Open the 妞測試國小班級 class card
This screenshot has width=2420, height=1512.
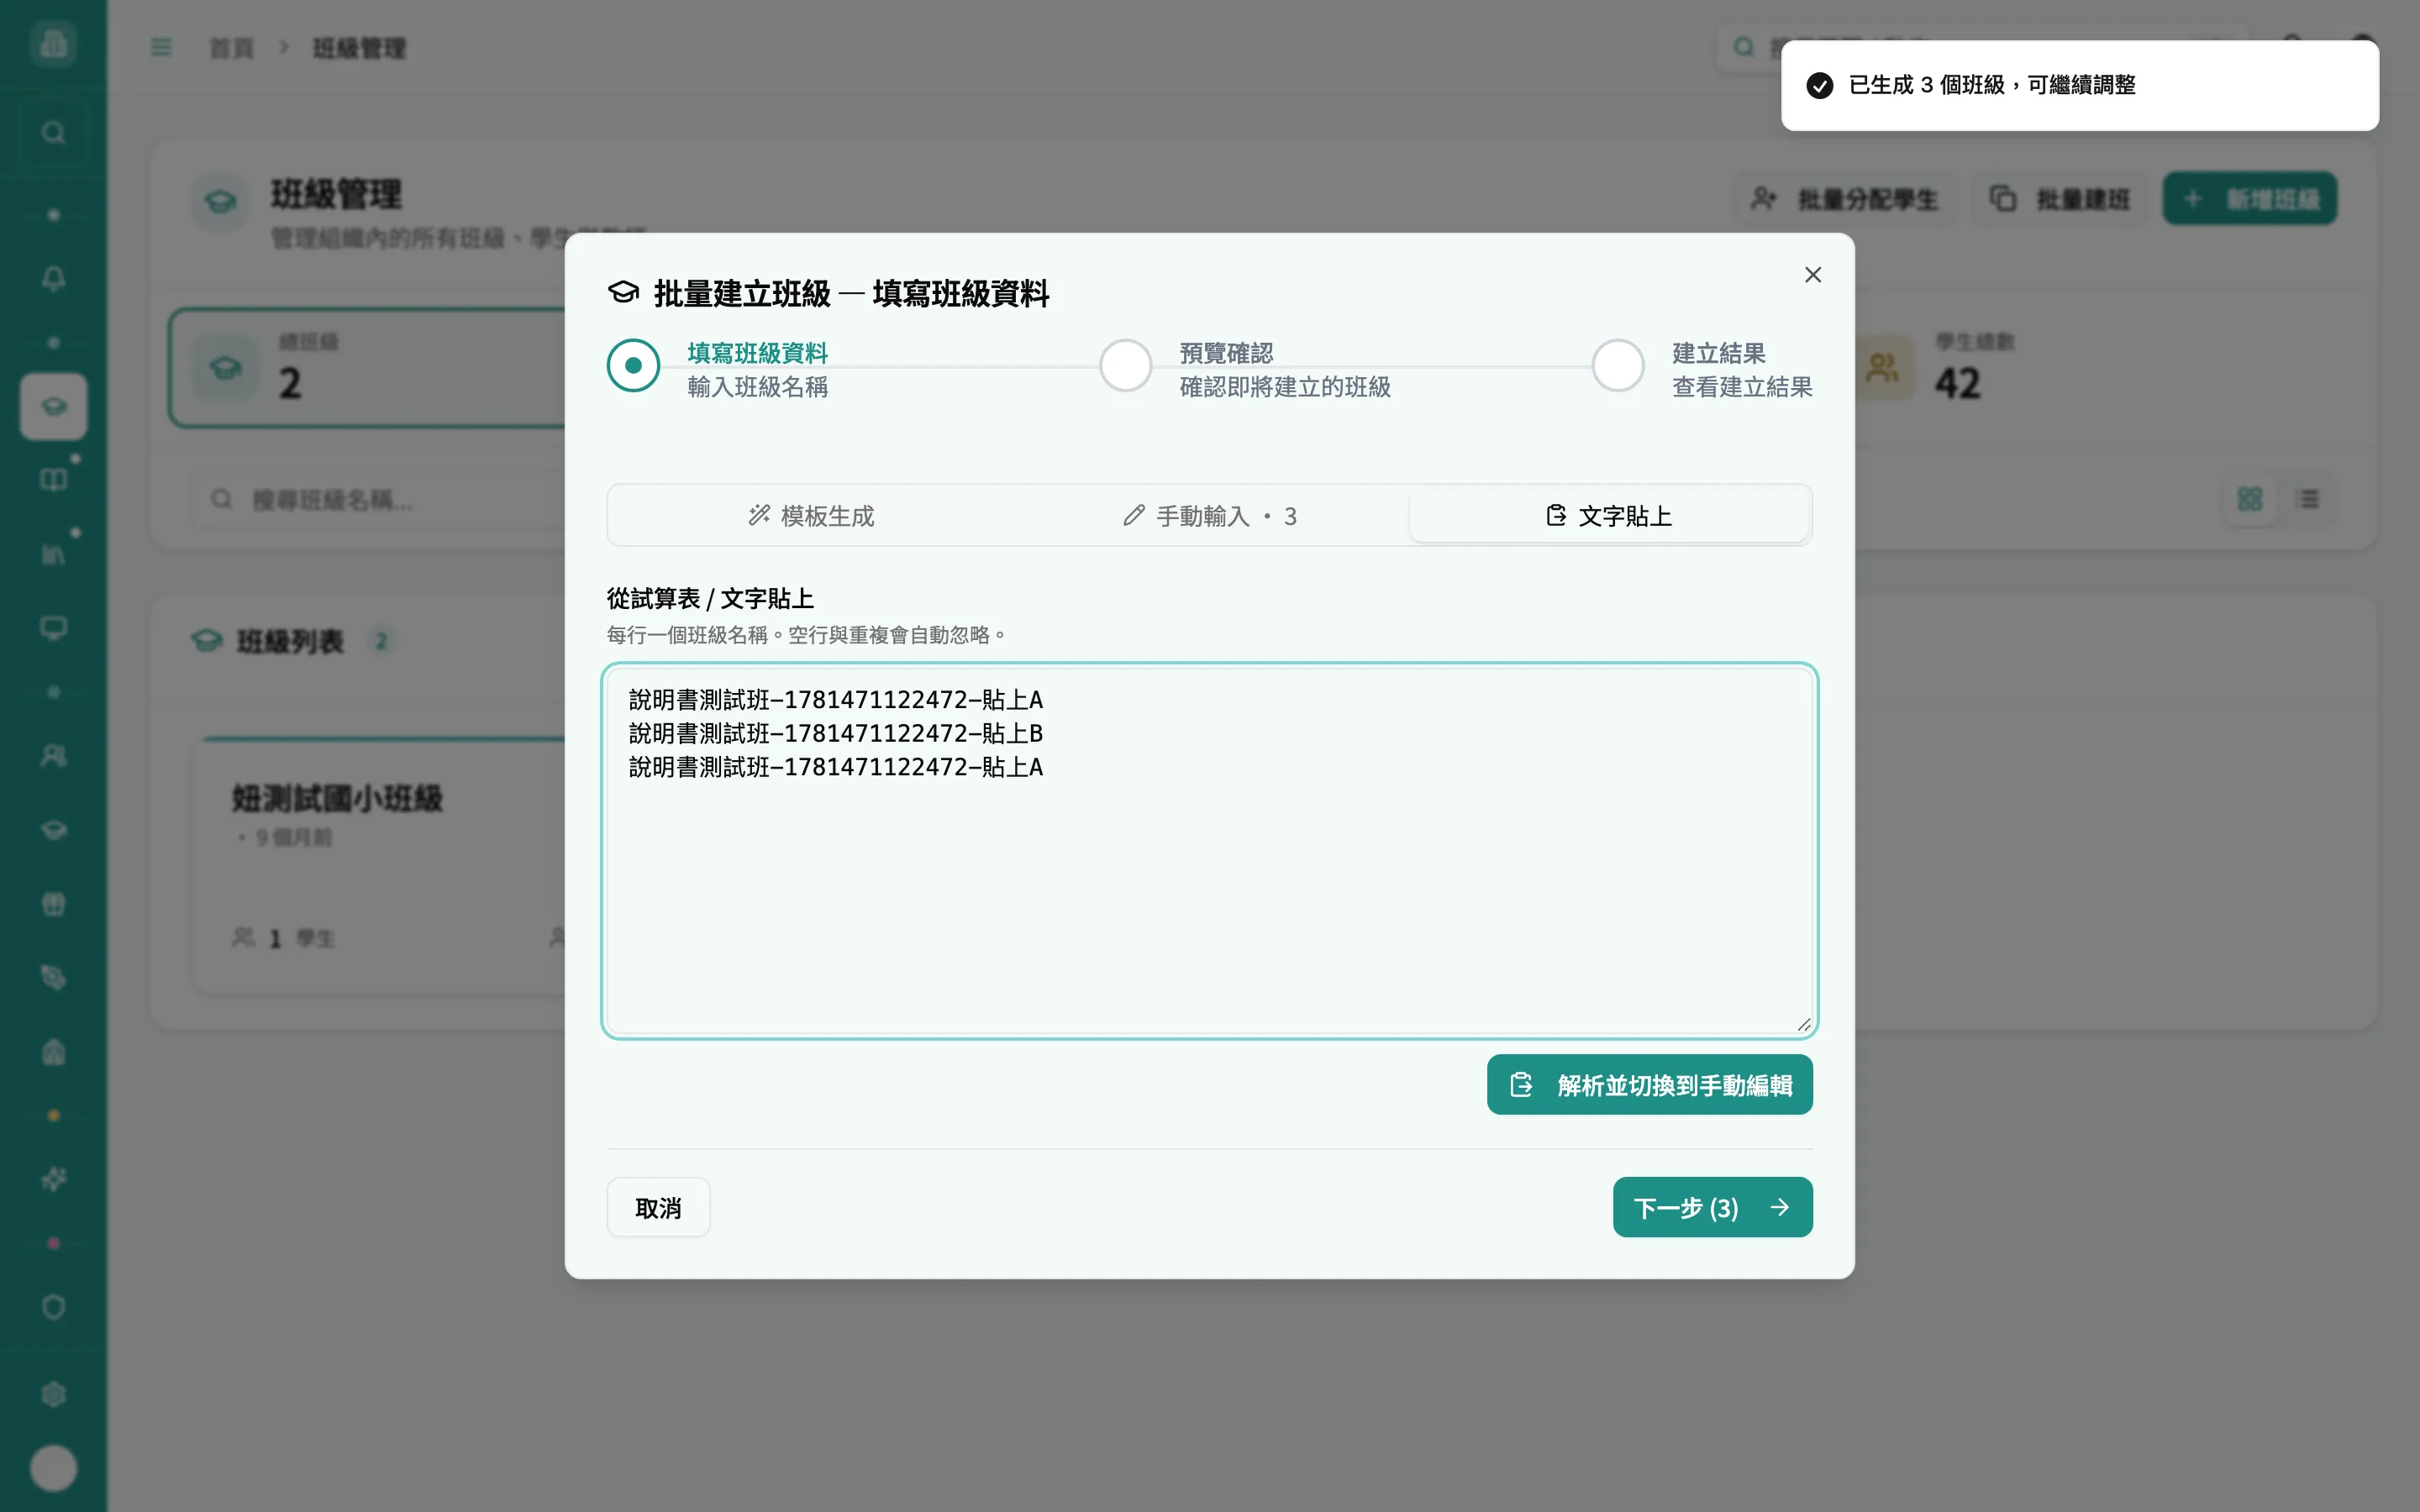(380, 866)
